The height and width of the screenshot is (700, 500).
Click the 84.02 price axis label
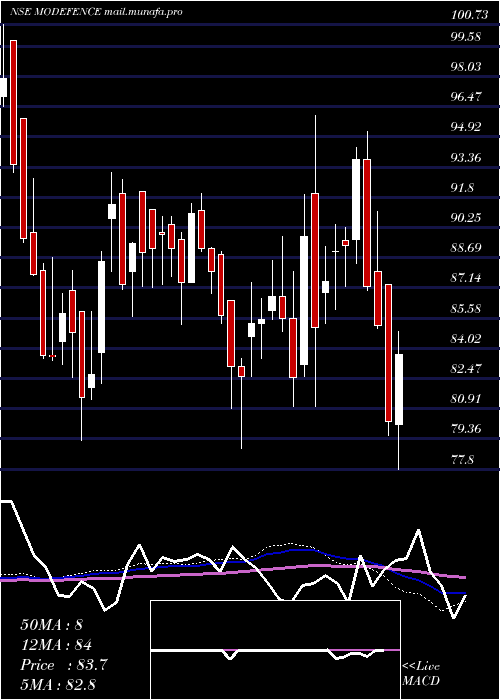(x=466, y=338)
